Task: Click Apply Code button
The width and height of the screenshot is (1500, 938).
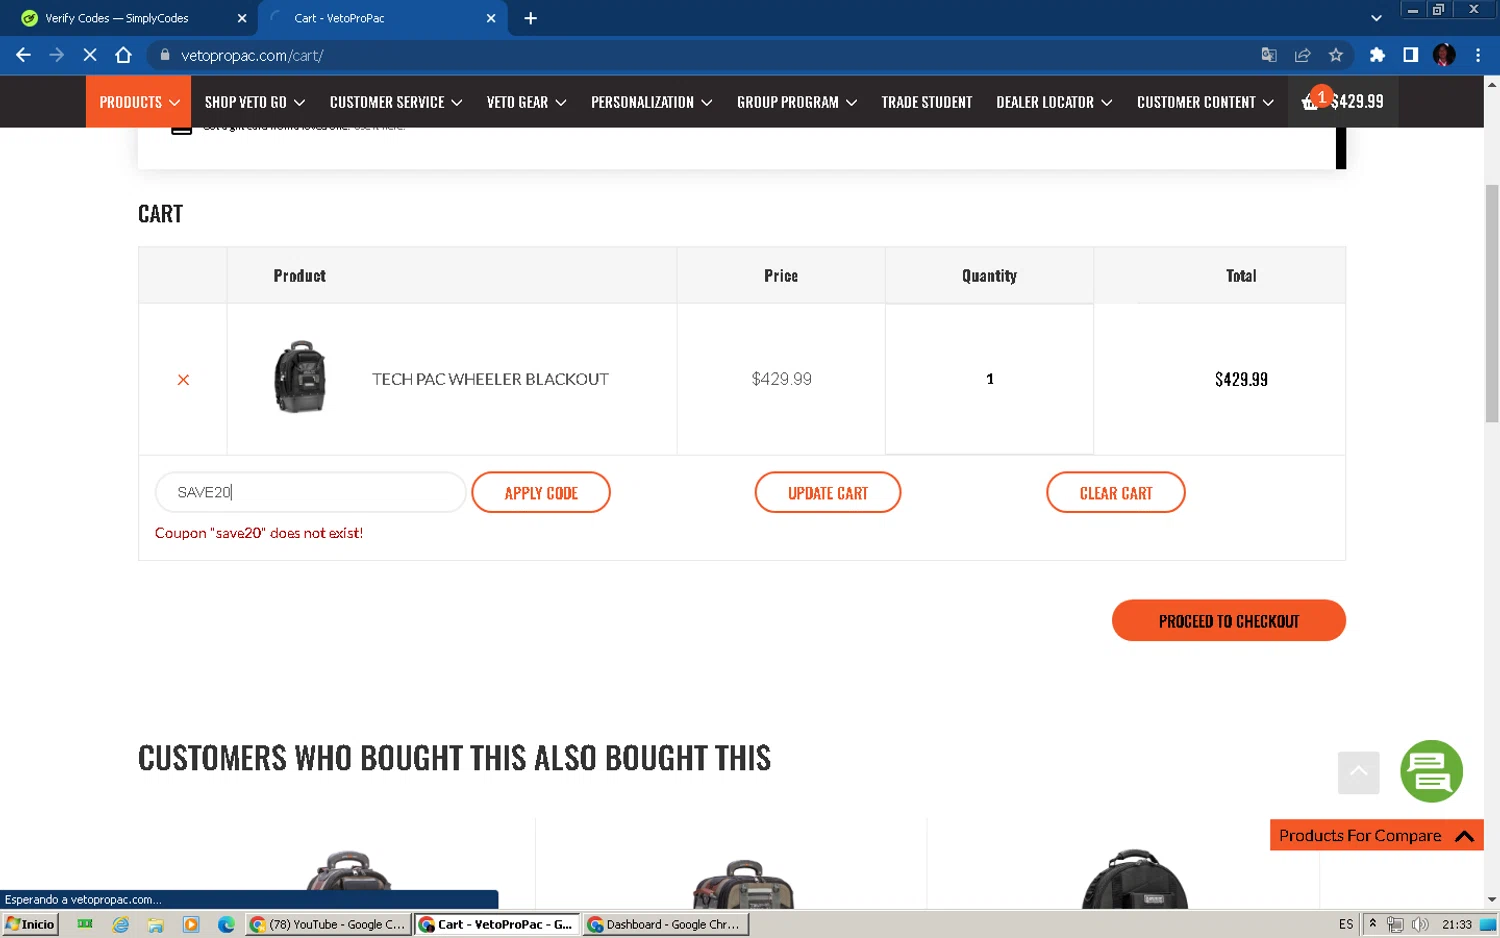Action: pyautogui.click(x=541, y=492)
